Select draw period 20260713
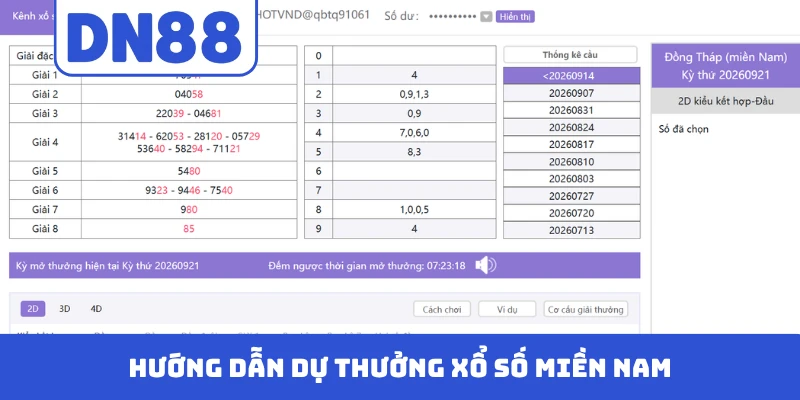This screenshot has width=800, height=400. coord(571,230)
